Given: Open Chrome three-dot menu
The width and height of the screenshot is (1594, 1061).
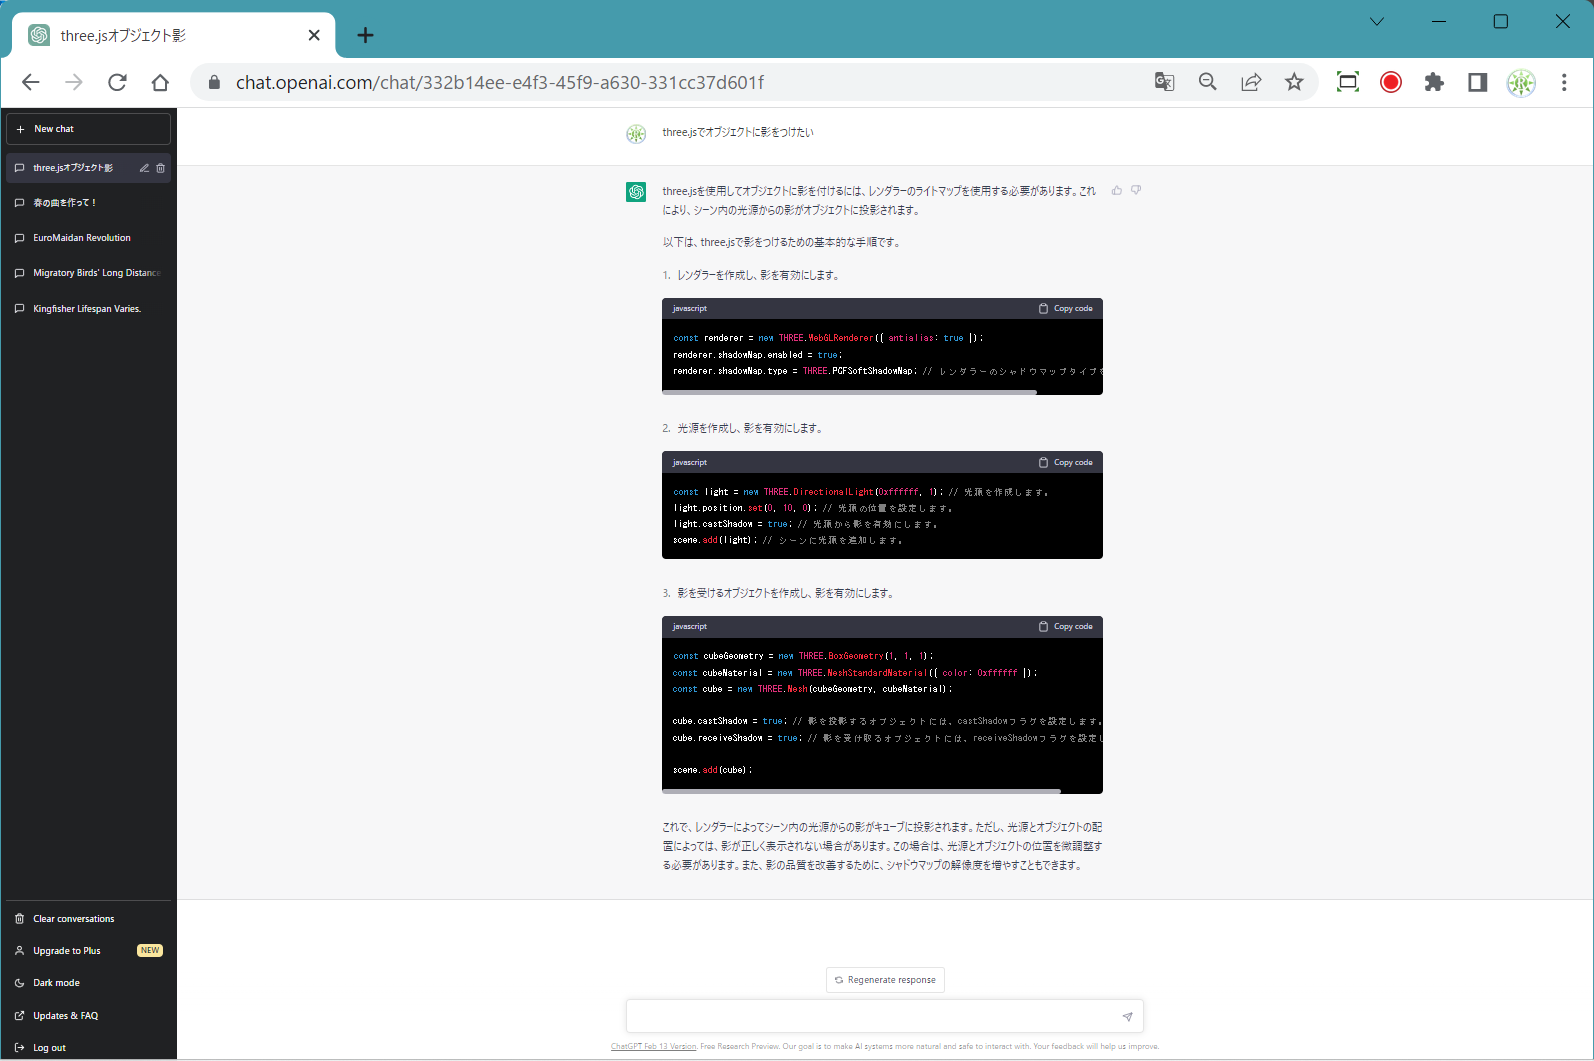Looking at the screenshot, I should pos(1564,82).
